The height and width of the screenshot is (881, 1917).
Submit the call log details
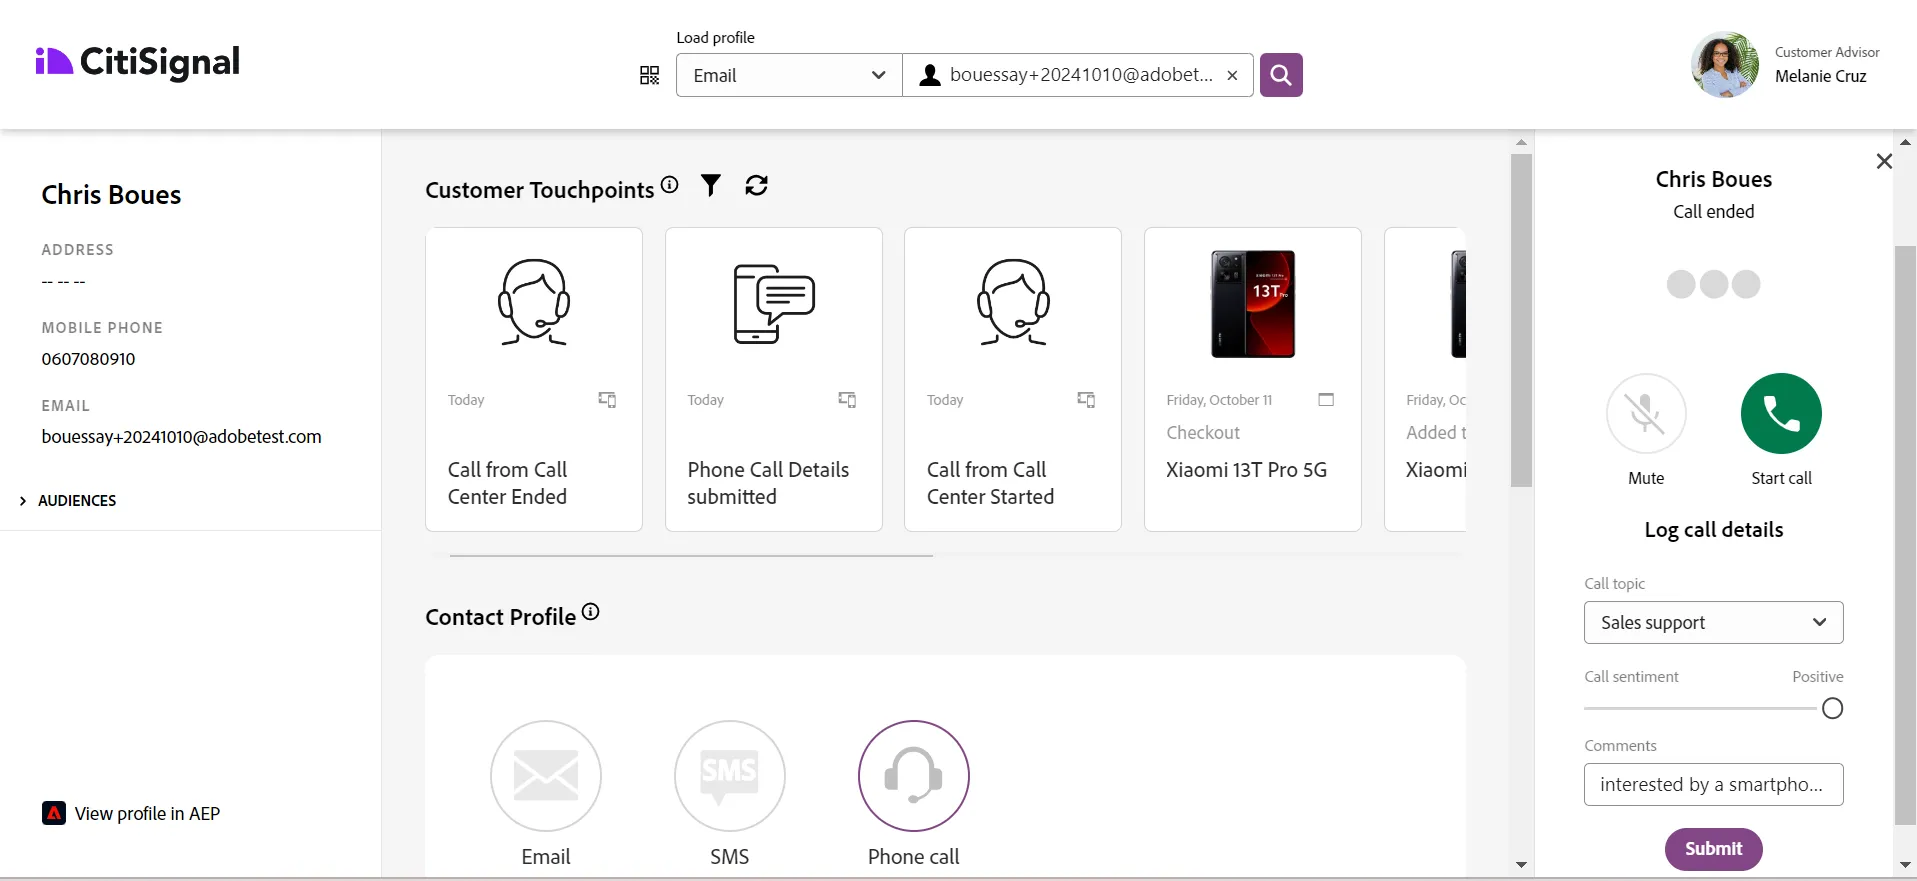click(x=1714, y=849)
